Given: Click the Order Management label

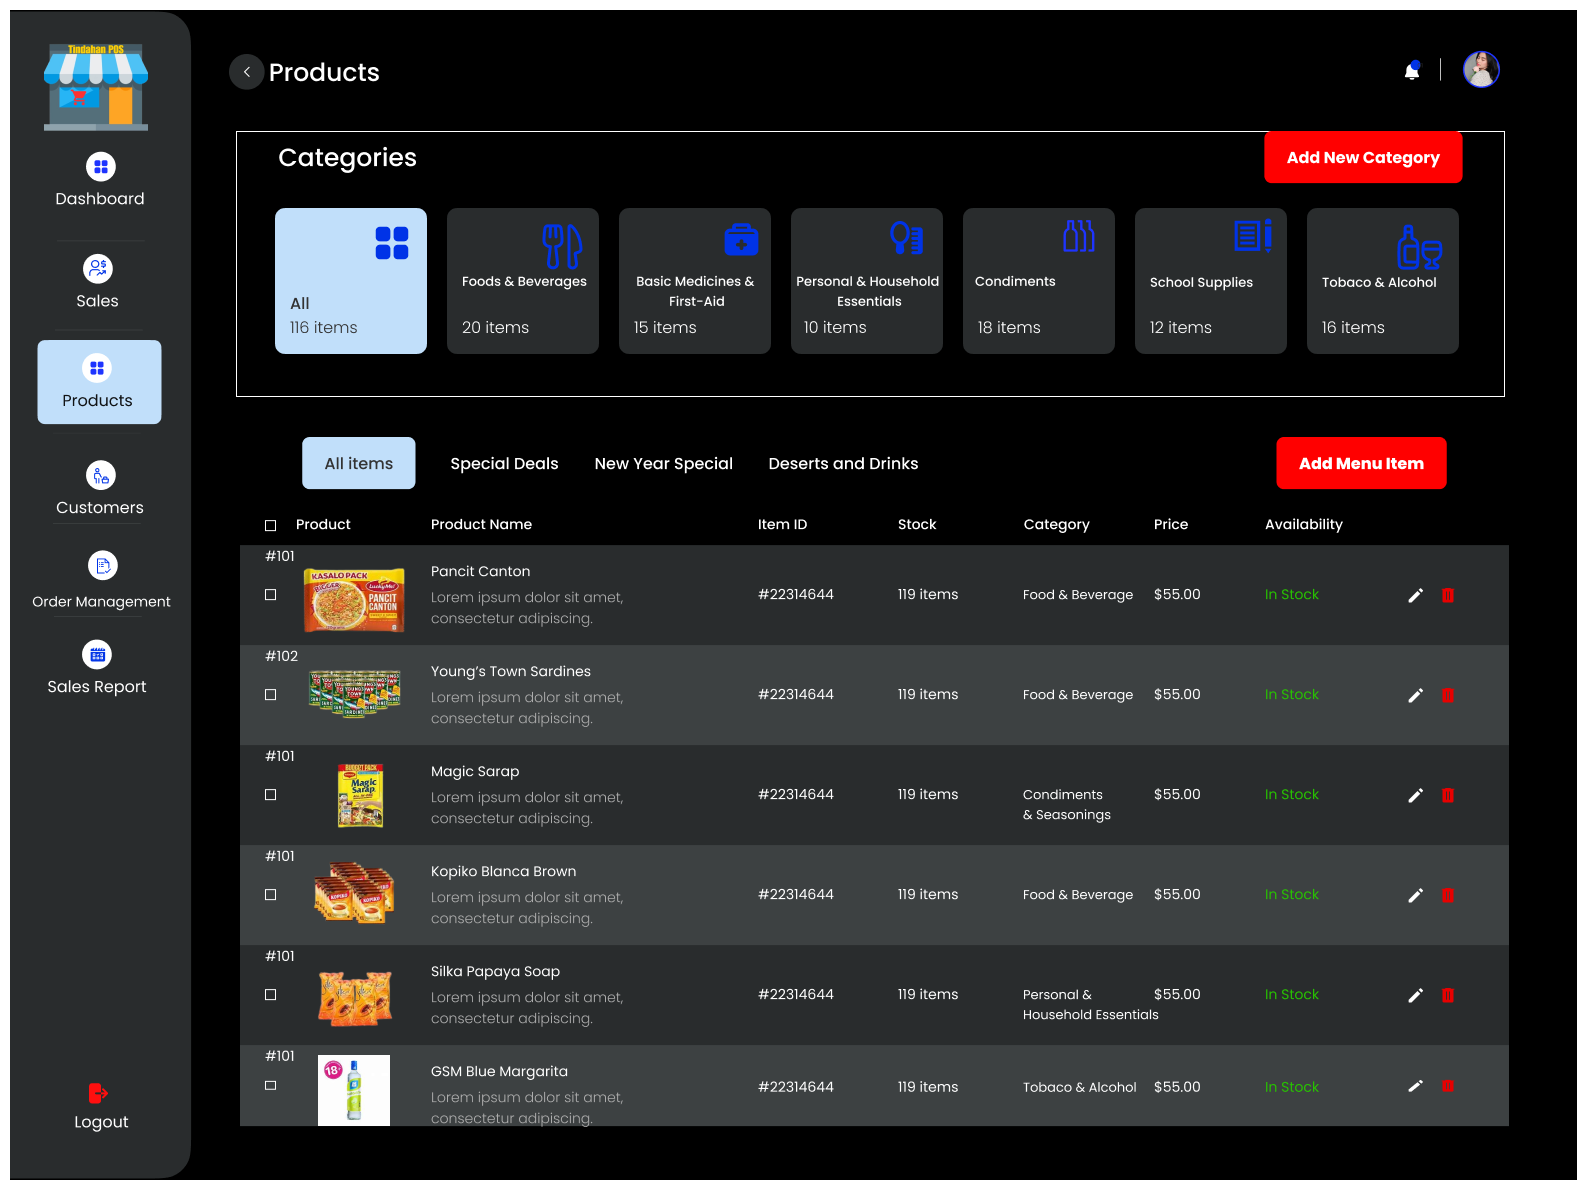Looking at the screenshot, I should [101, 602].
